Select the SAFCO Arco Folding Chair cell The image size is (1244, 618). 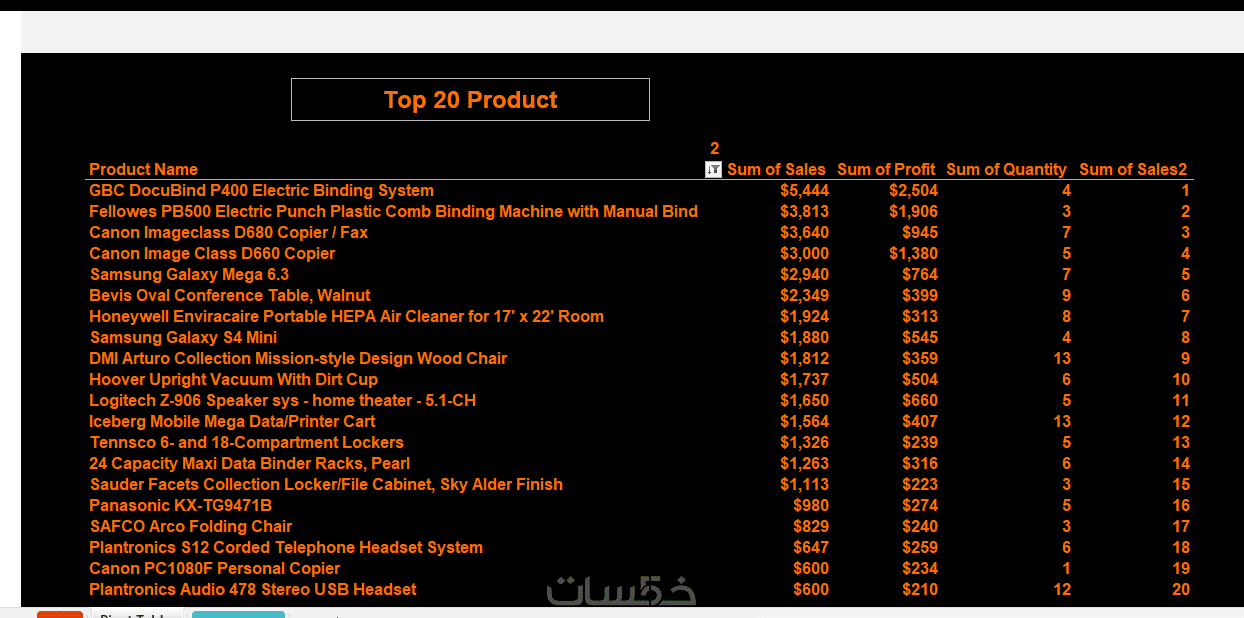coord(191,527)
